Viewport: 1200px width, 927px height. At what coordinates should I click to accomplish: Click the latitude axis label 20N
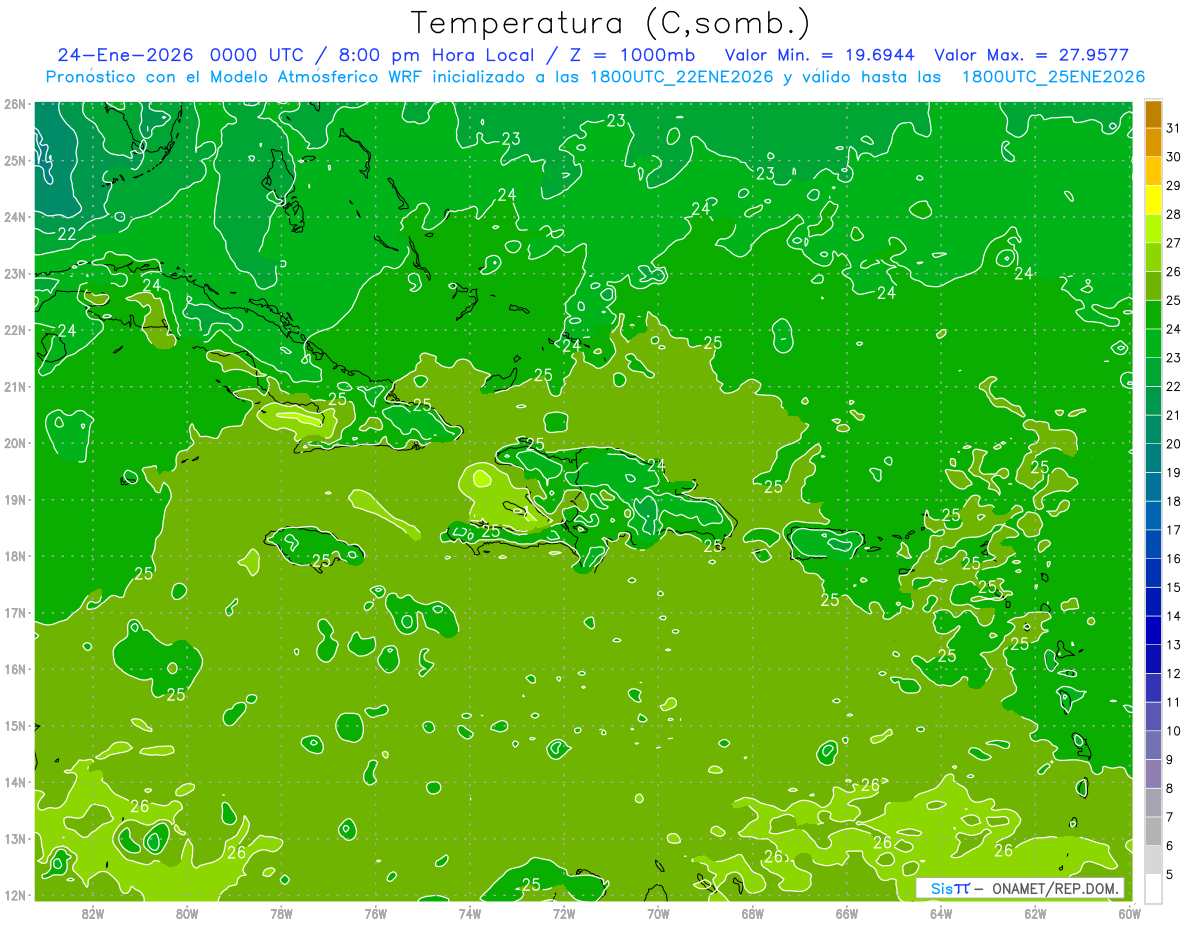[x=15, y=443]
